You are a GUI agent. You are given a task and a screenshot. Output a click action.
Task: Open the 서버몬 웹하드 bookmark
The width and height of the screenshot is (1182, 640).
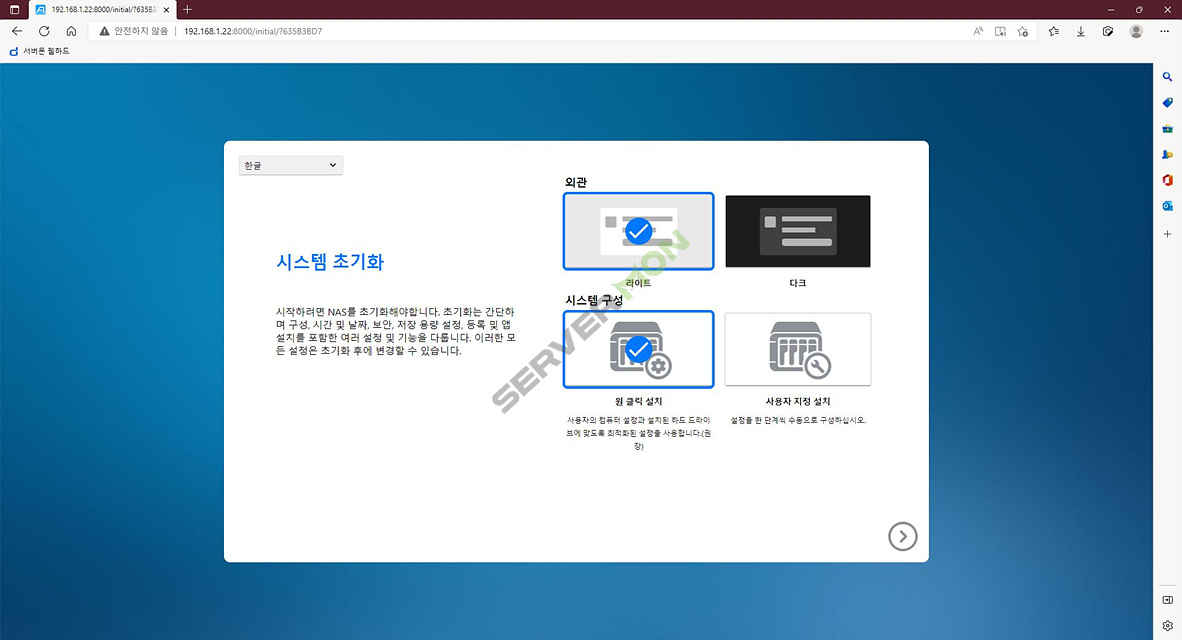point(39,51)
